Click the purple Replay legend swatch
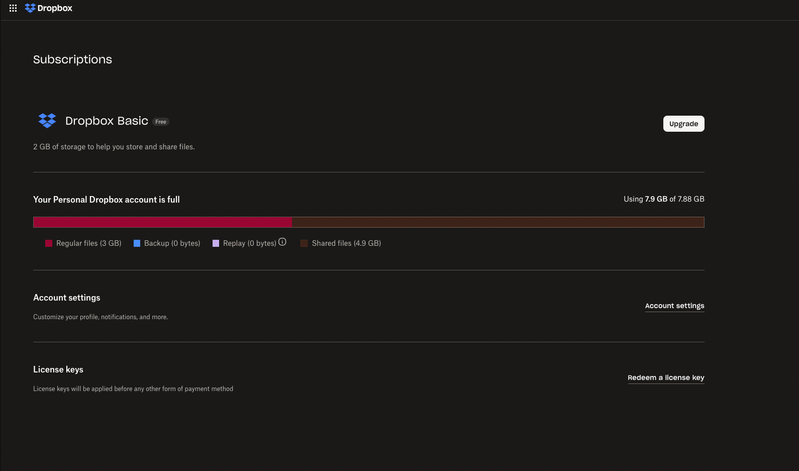This screenshot has height=471, width=799. click(x=215, y=243)
